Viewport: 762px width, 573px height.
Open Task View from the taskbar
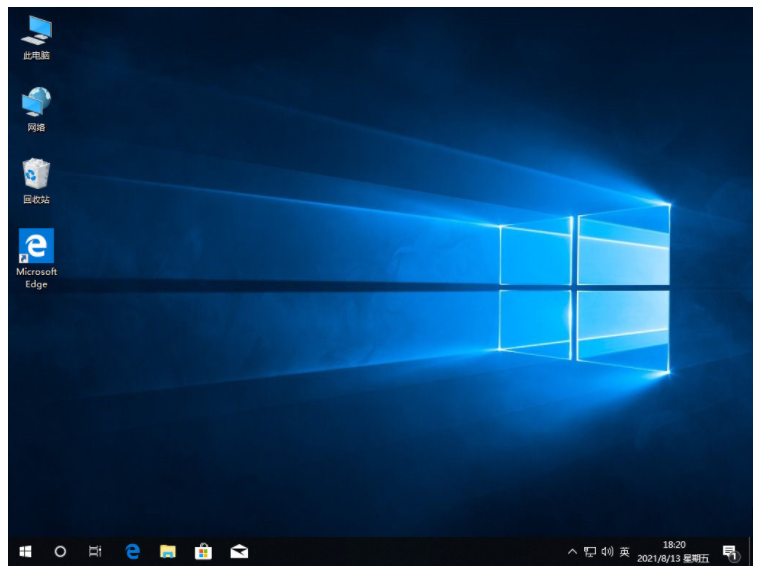(95, 551)
